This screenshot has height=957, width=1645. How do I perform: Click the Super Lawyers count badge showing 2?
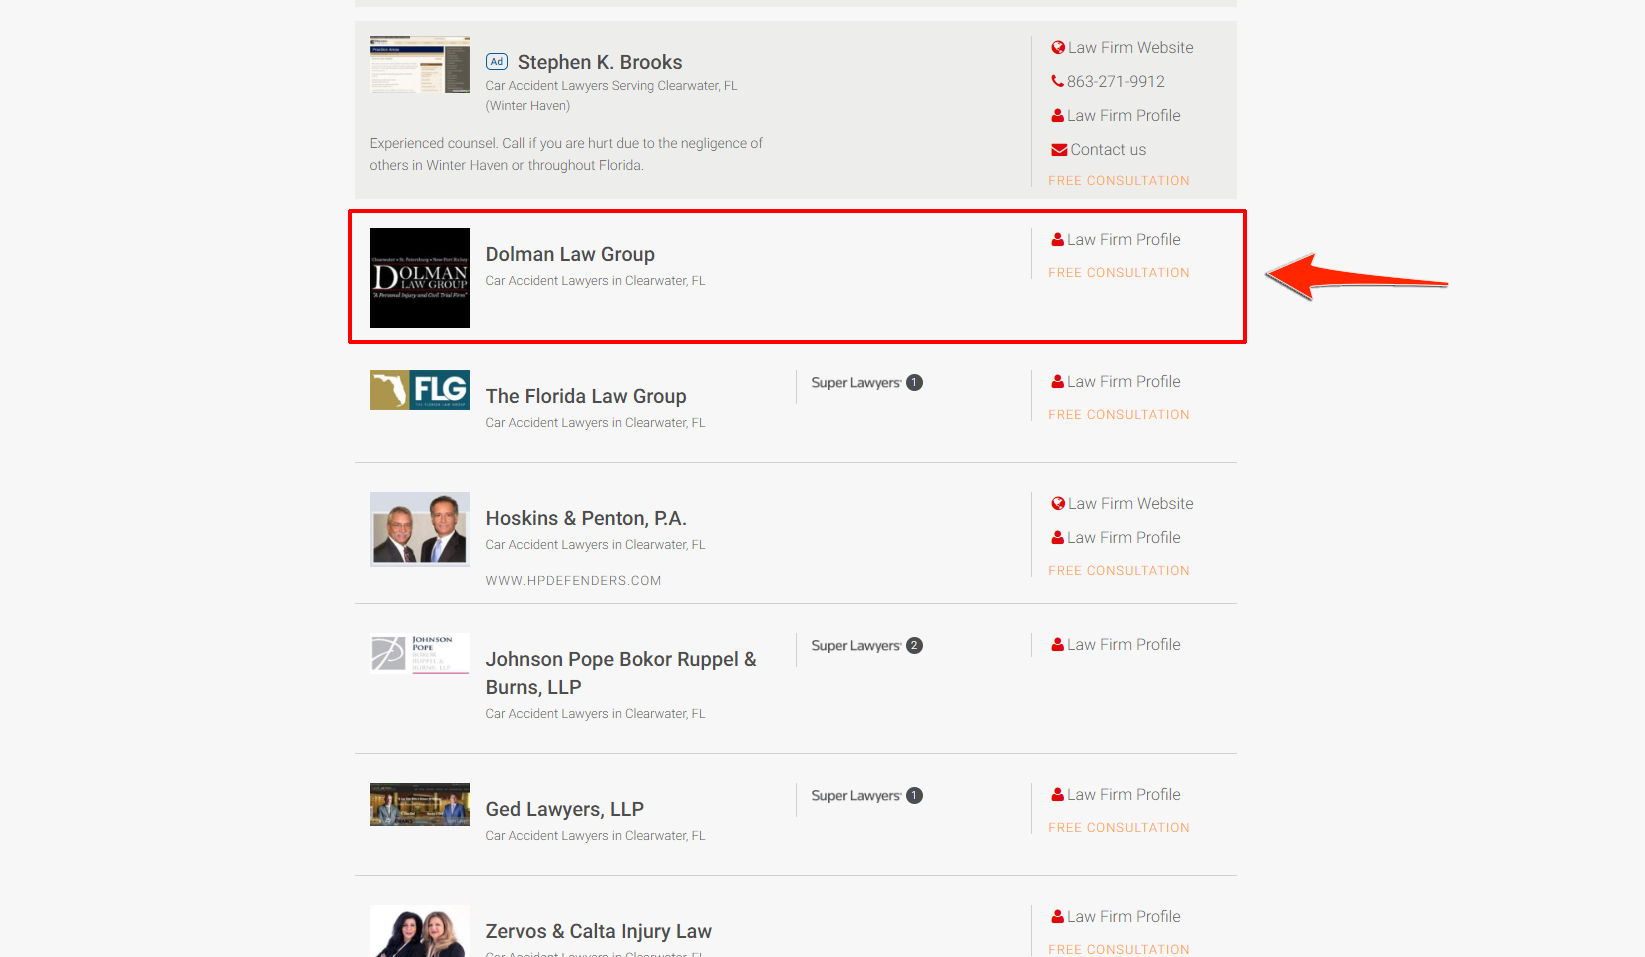pyautogui.click(x=913, y=645)
